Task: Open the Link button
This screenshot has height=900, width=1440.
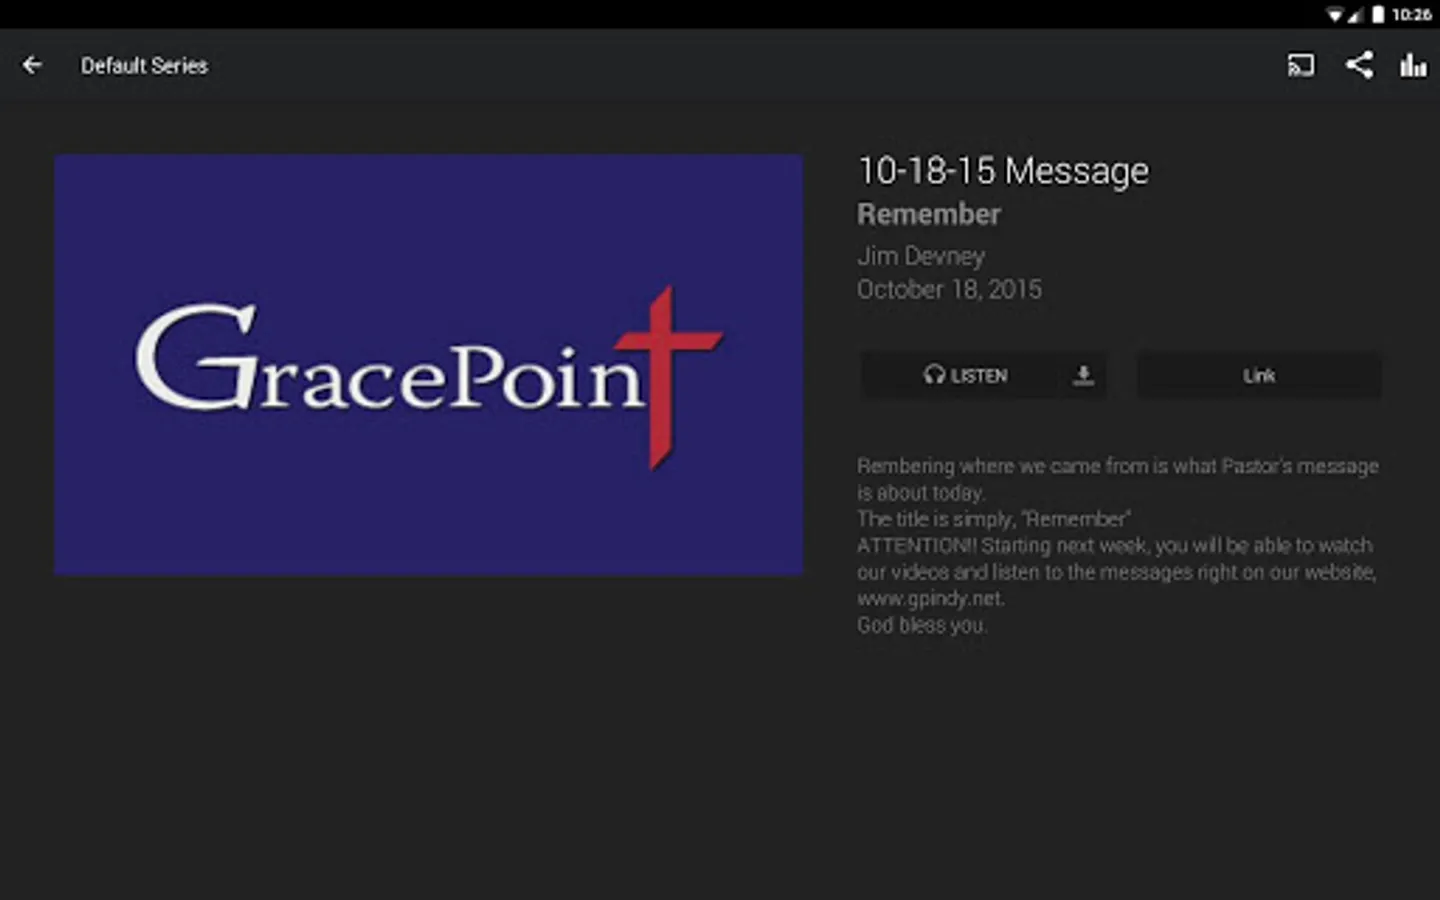Action: [x=1259, y=375]
